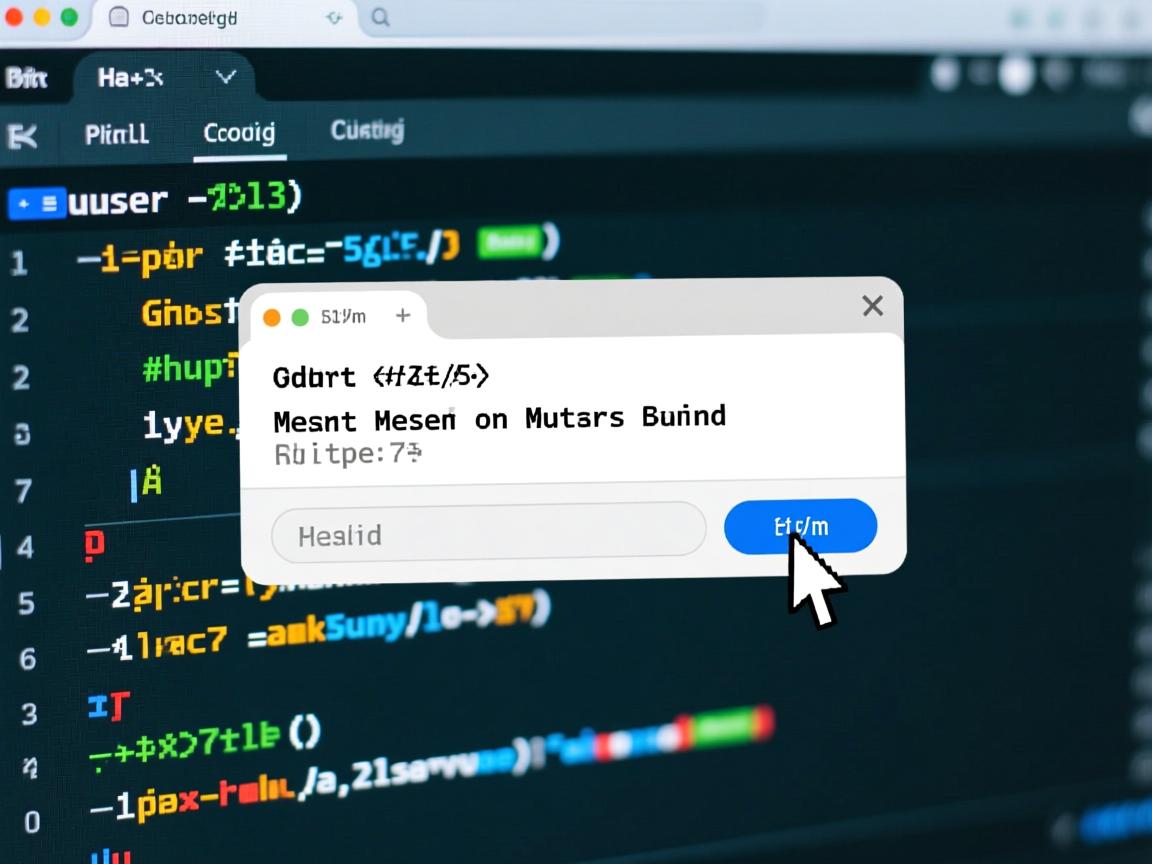
Task: Click the EK icon left of PlinLL
Action: [21, 135]
